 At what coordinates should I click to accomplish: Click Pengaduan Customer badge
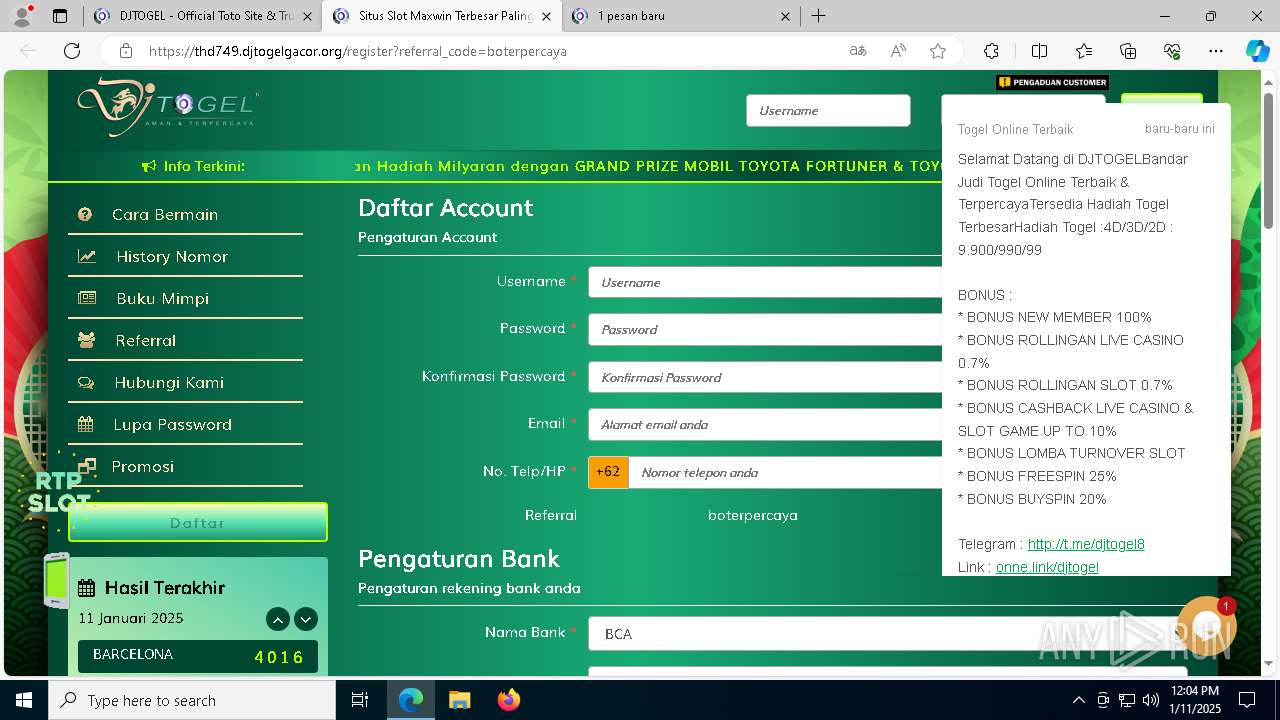(x=1052, y=82)
